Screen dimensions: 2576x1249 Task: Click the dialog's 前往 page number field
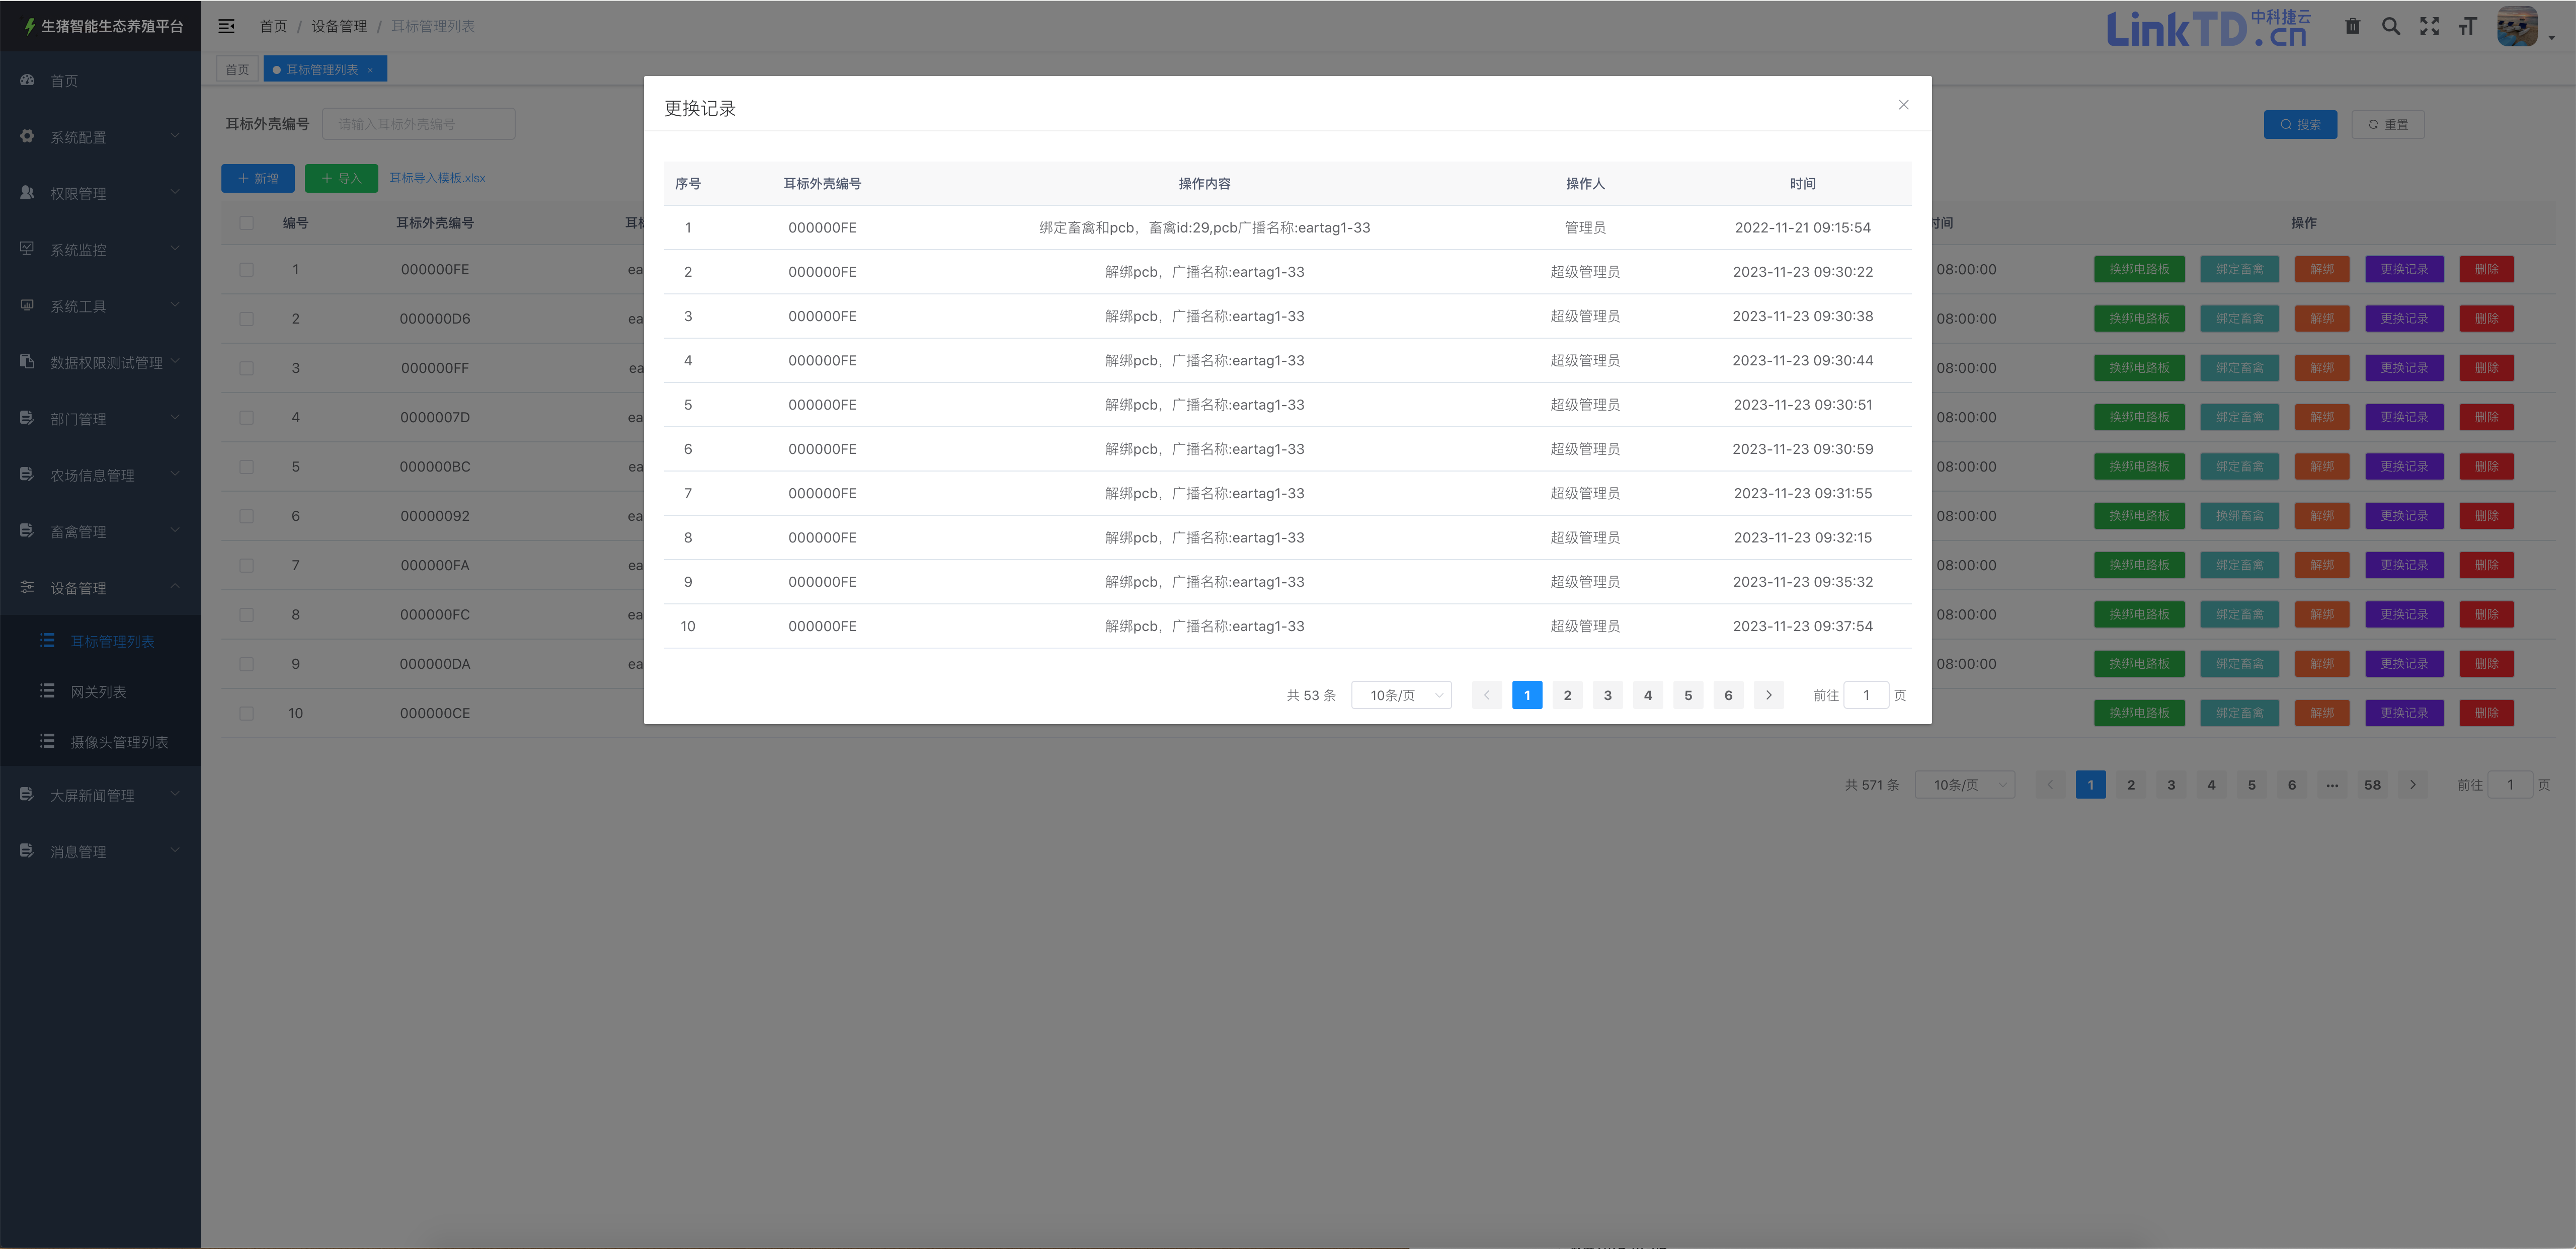click(1865, 695)
